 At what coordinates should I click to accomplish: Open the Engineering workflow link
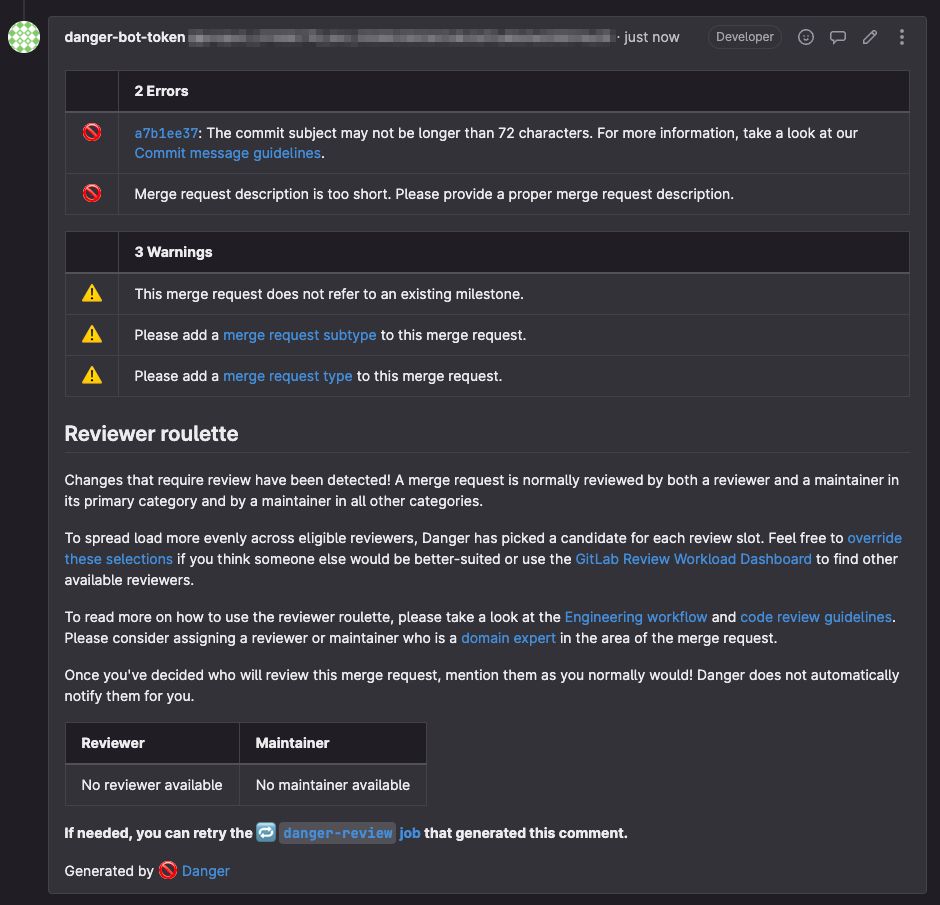coord(635,617)
